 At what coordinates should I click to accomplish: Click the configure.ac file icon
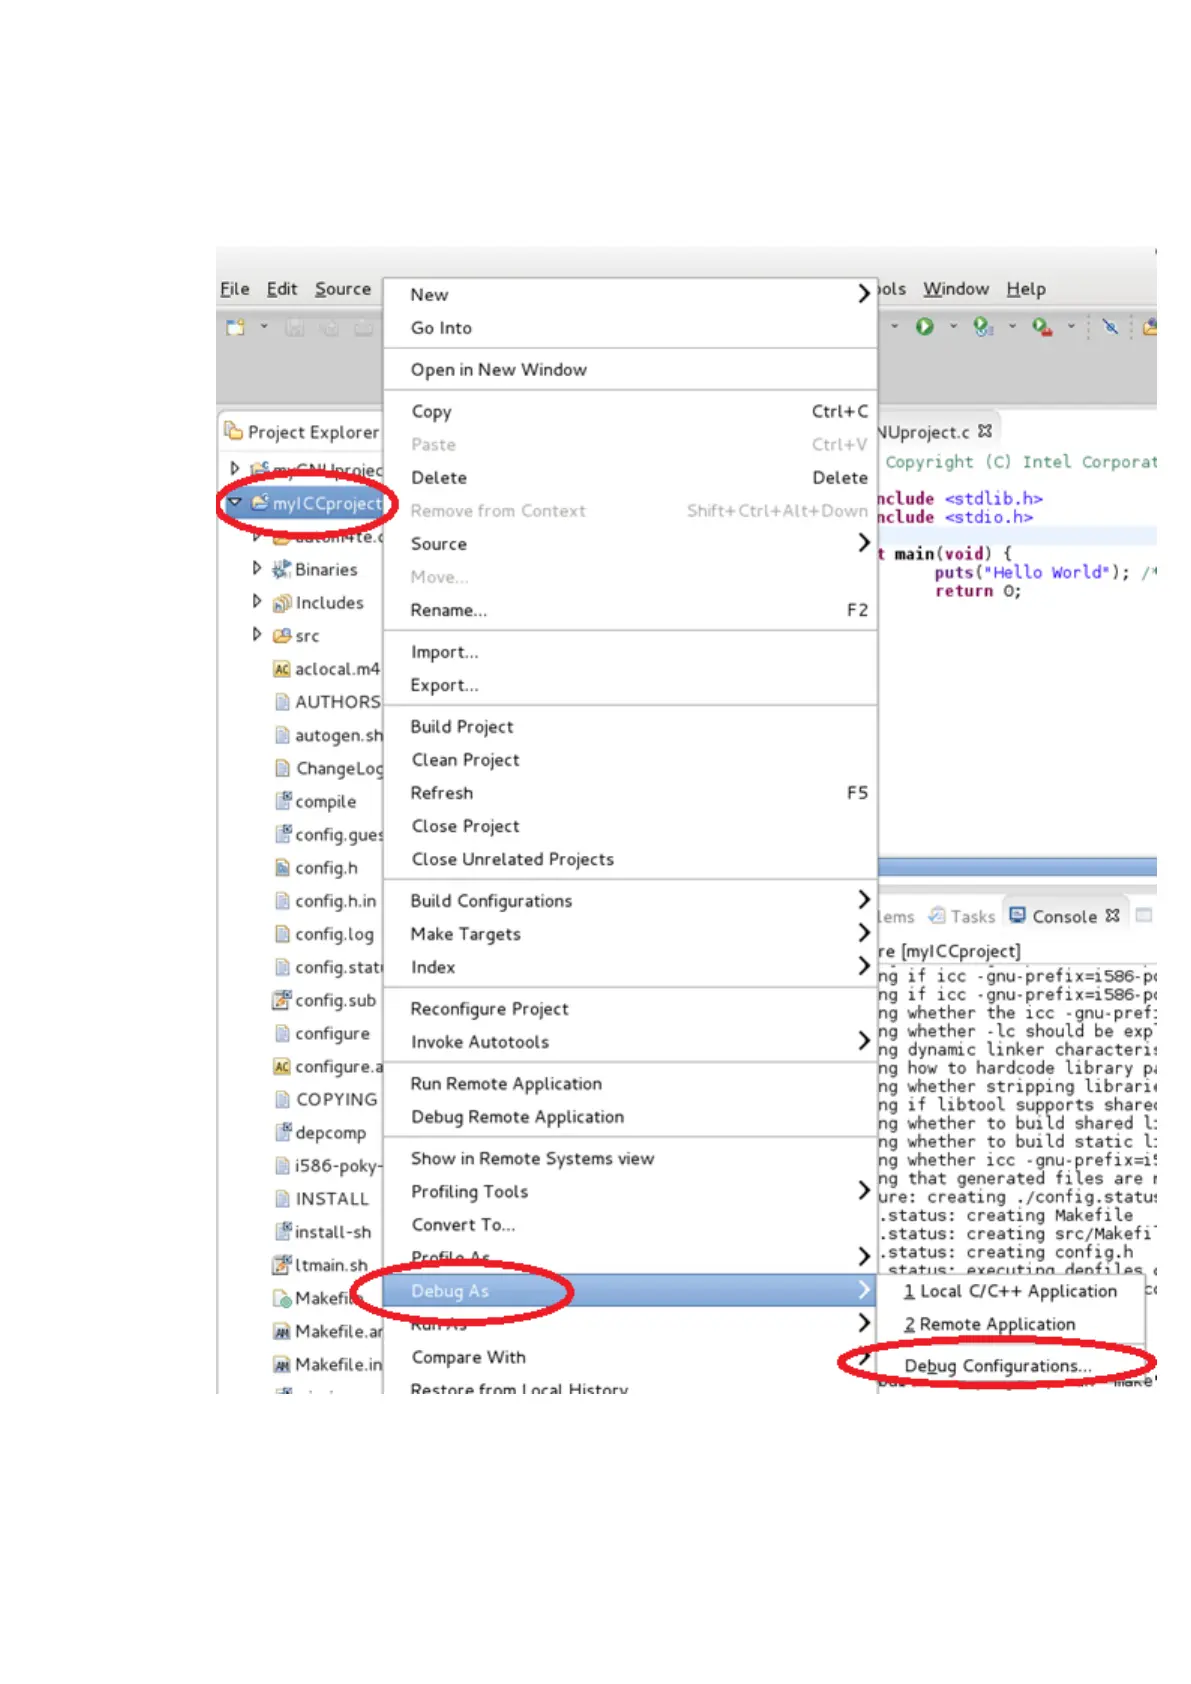(282, 1066)
